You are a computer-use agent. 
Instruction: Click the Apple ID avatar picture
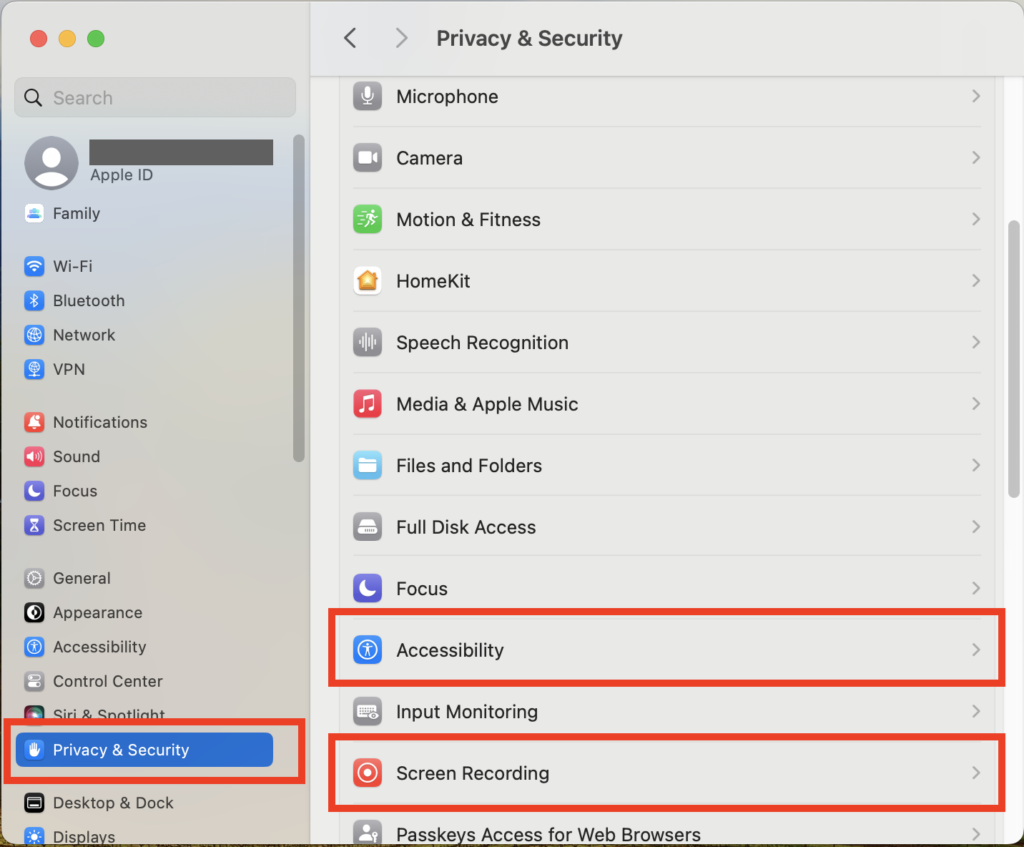click(52, 163)
